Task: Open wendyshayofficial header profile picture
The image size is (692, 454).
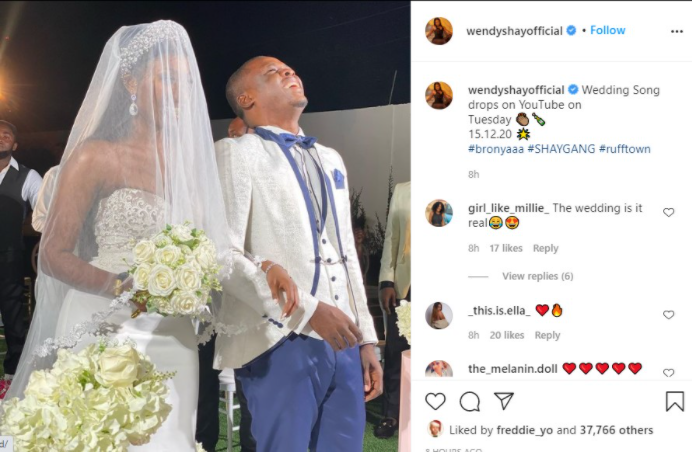Action: 439,31
